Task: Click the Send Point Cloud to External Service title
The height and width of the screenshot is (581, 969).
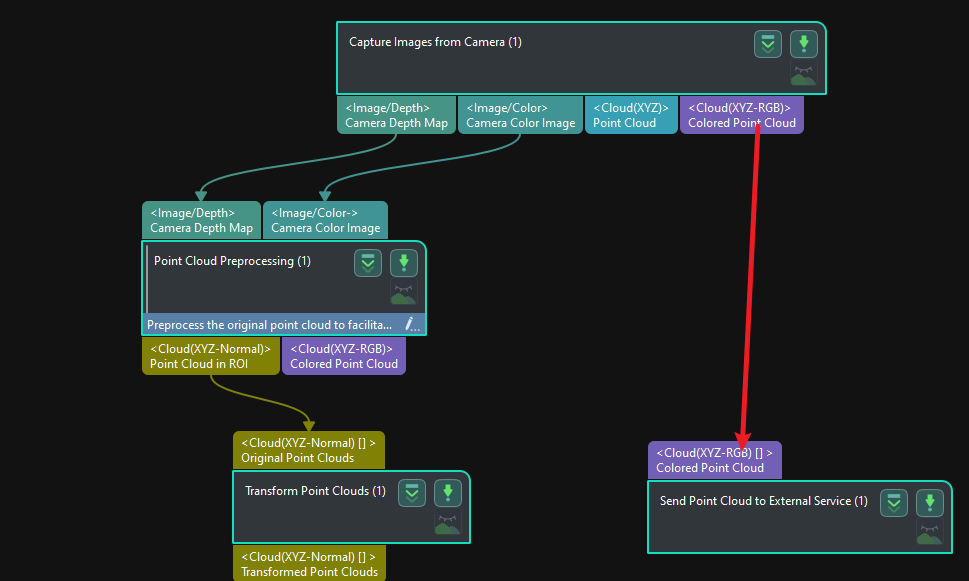Action: coord(763,501)
